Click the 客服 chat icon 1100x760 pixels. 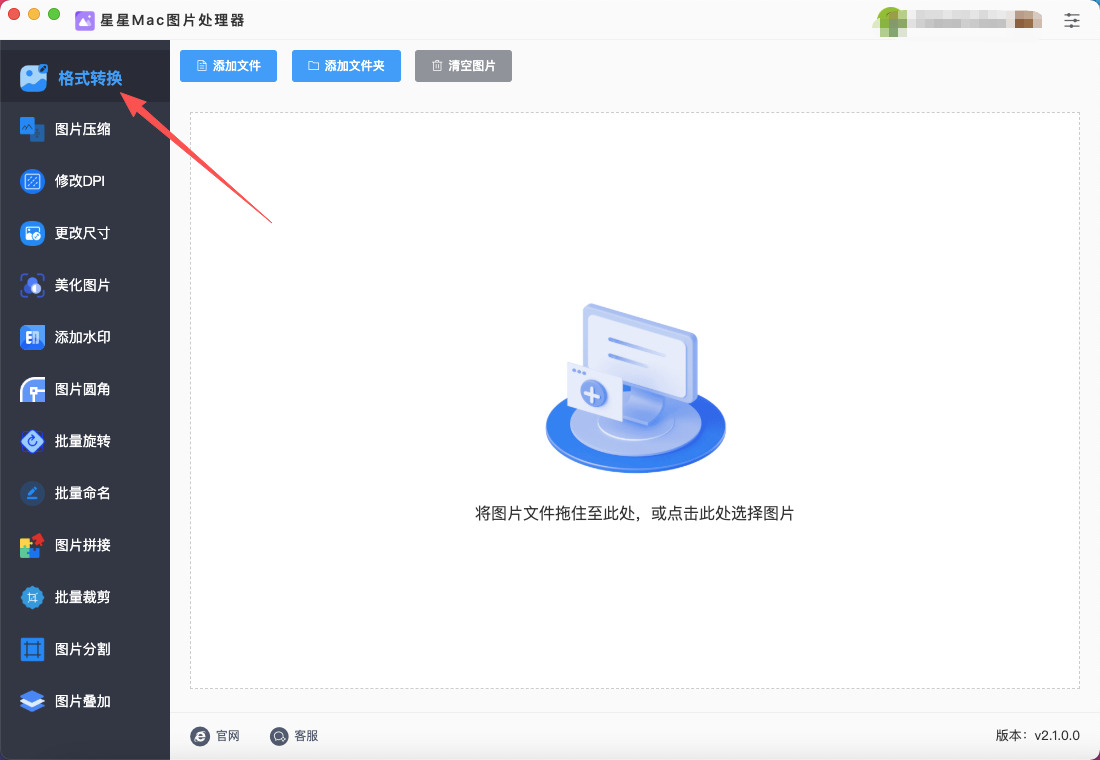[279, 735]
